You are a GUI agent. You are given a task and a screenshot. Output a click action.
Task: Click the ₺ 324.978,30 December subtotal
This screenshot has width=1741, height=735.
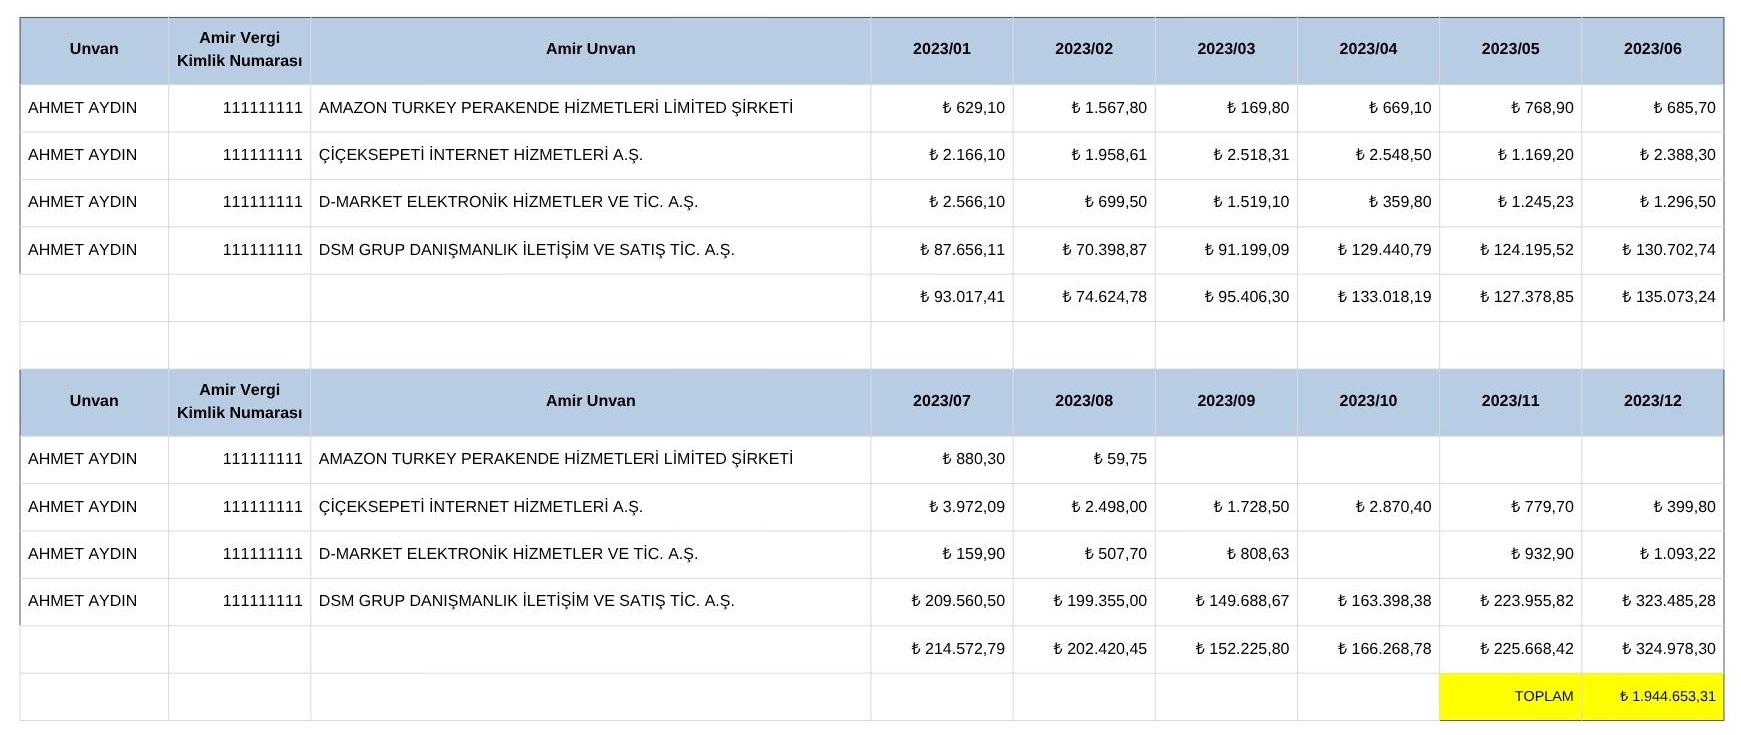click(1668, 649)
